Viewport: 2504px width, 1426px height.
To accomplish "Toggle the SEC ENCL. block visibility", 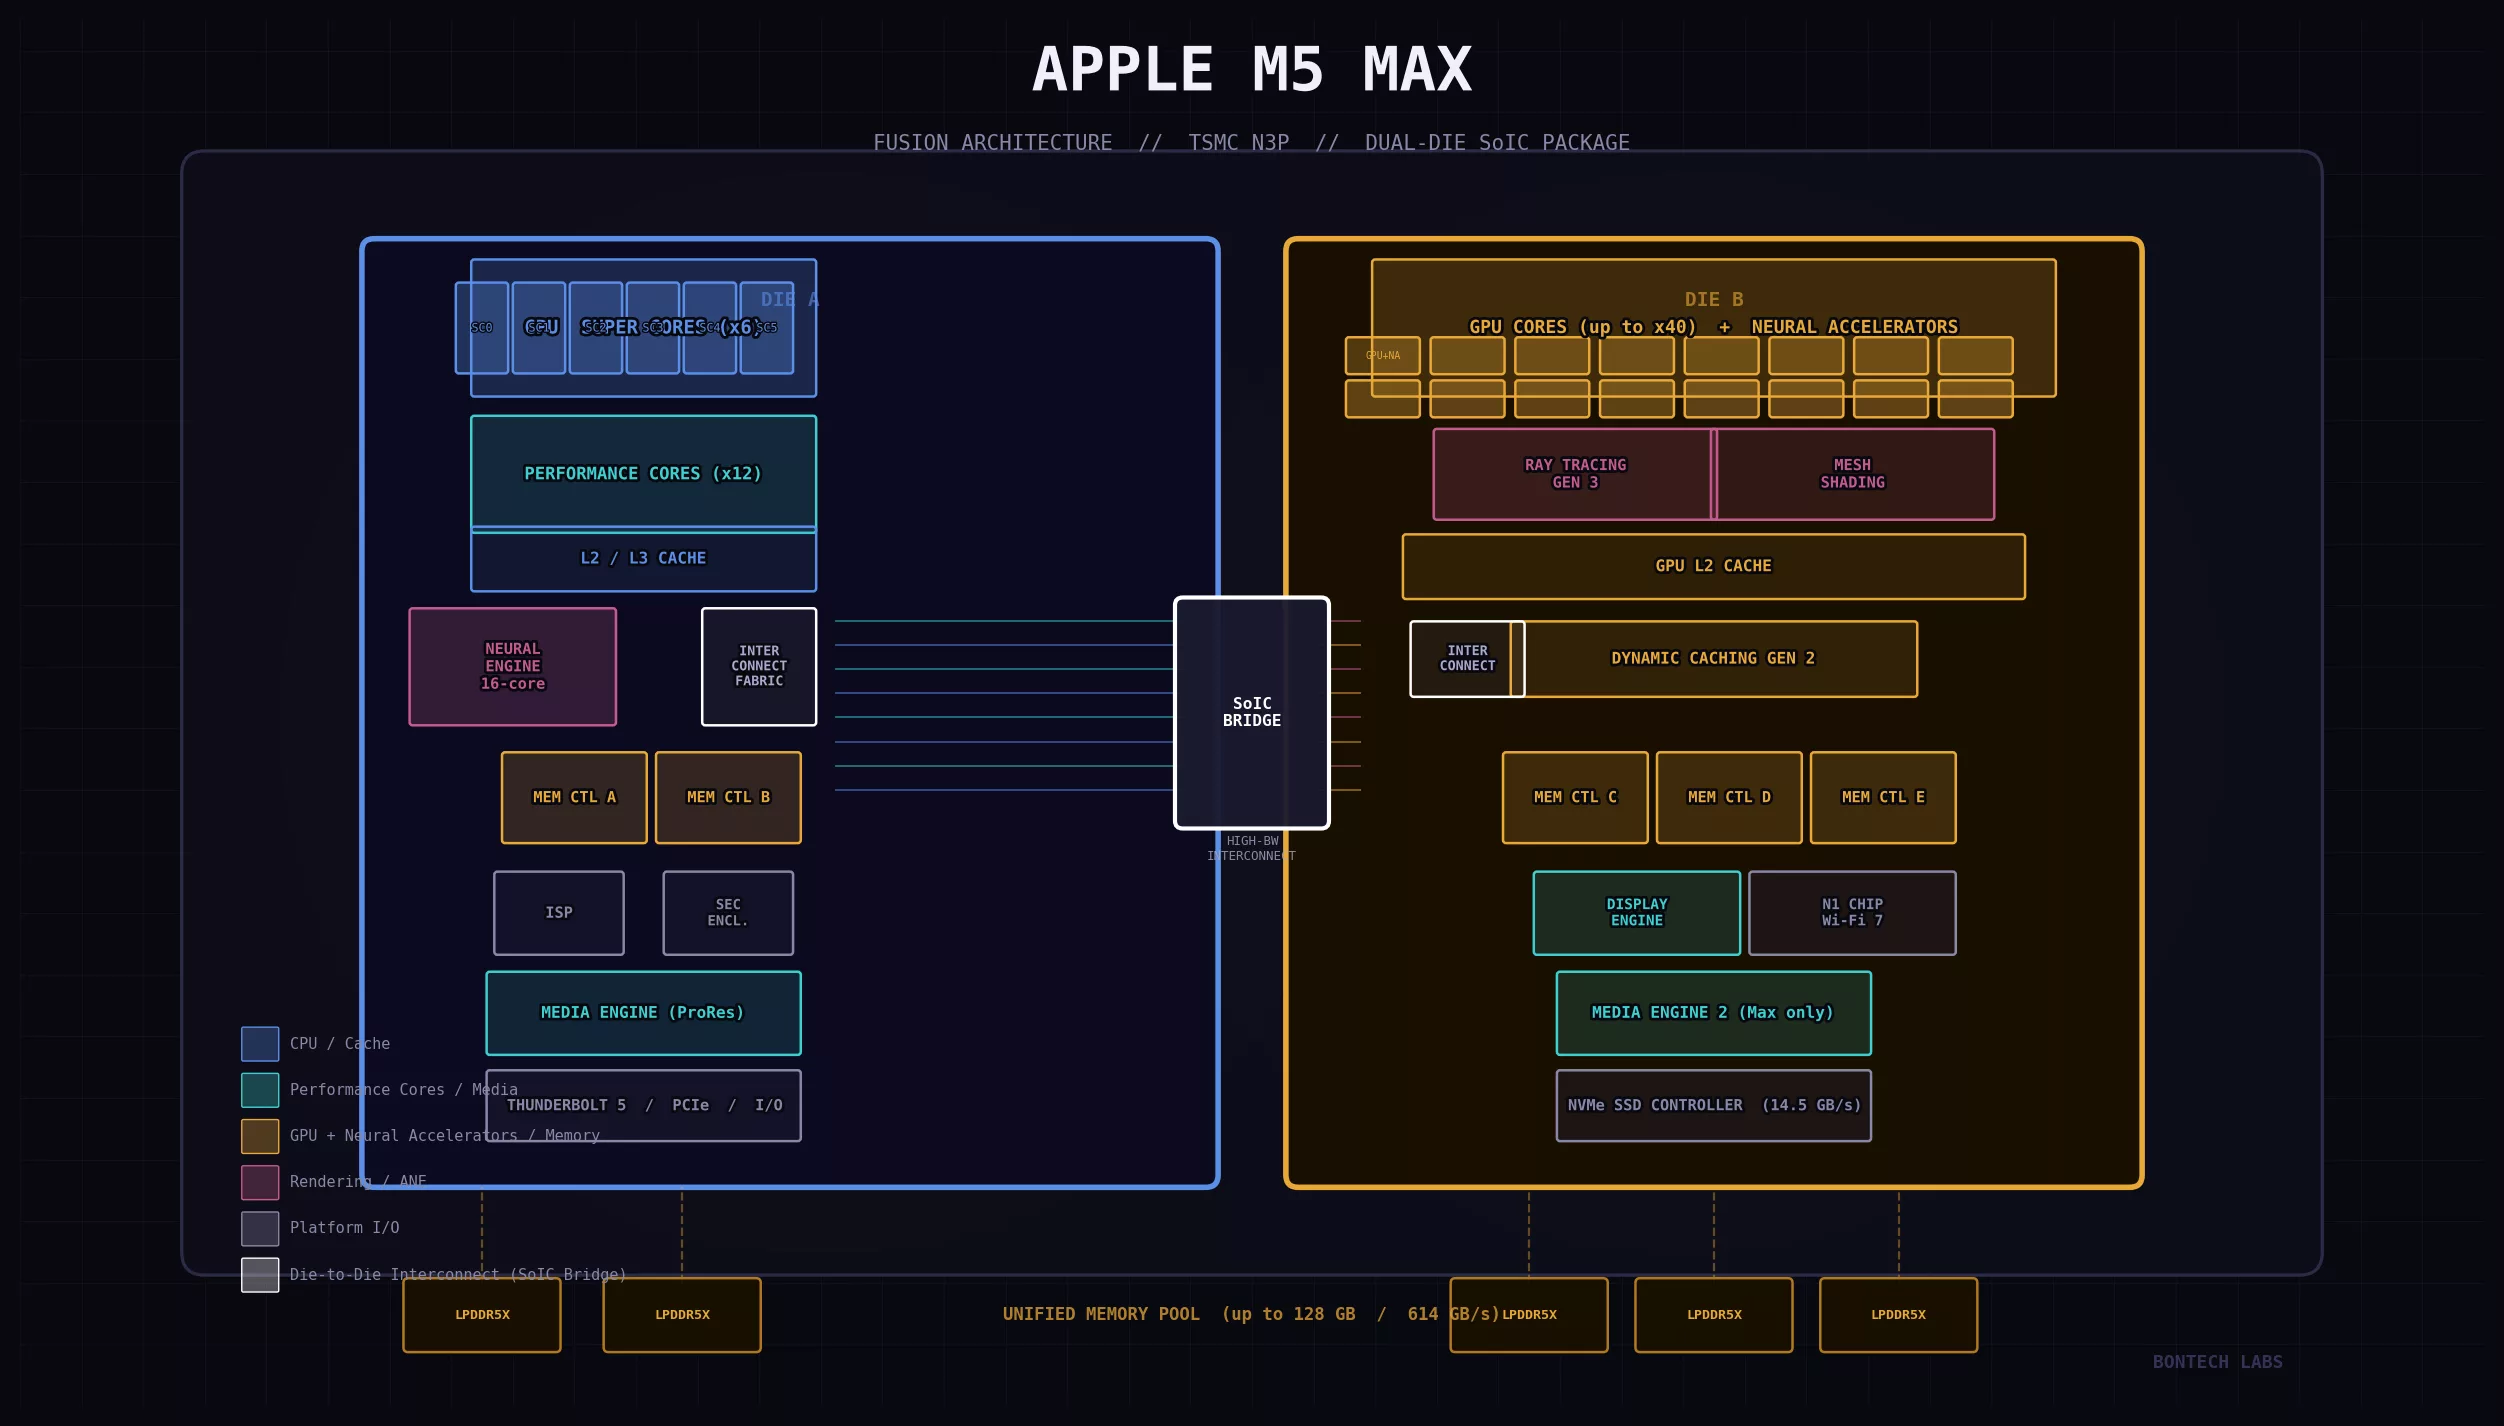I will (727, 911).
